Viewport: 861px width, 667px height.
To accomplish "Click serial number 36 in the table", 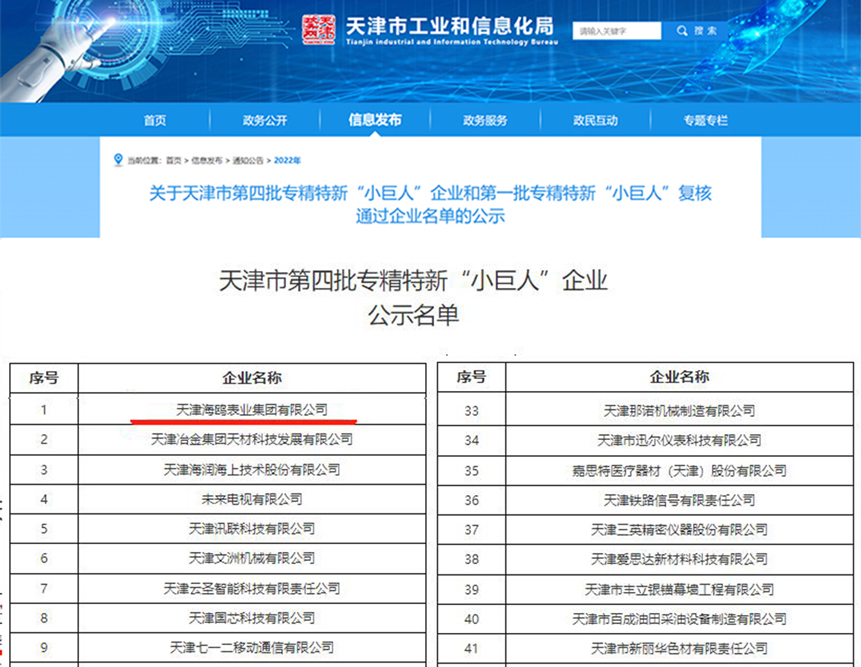I will point(472,500).
